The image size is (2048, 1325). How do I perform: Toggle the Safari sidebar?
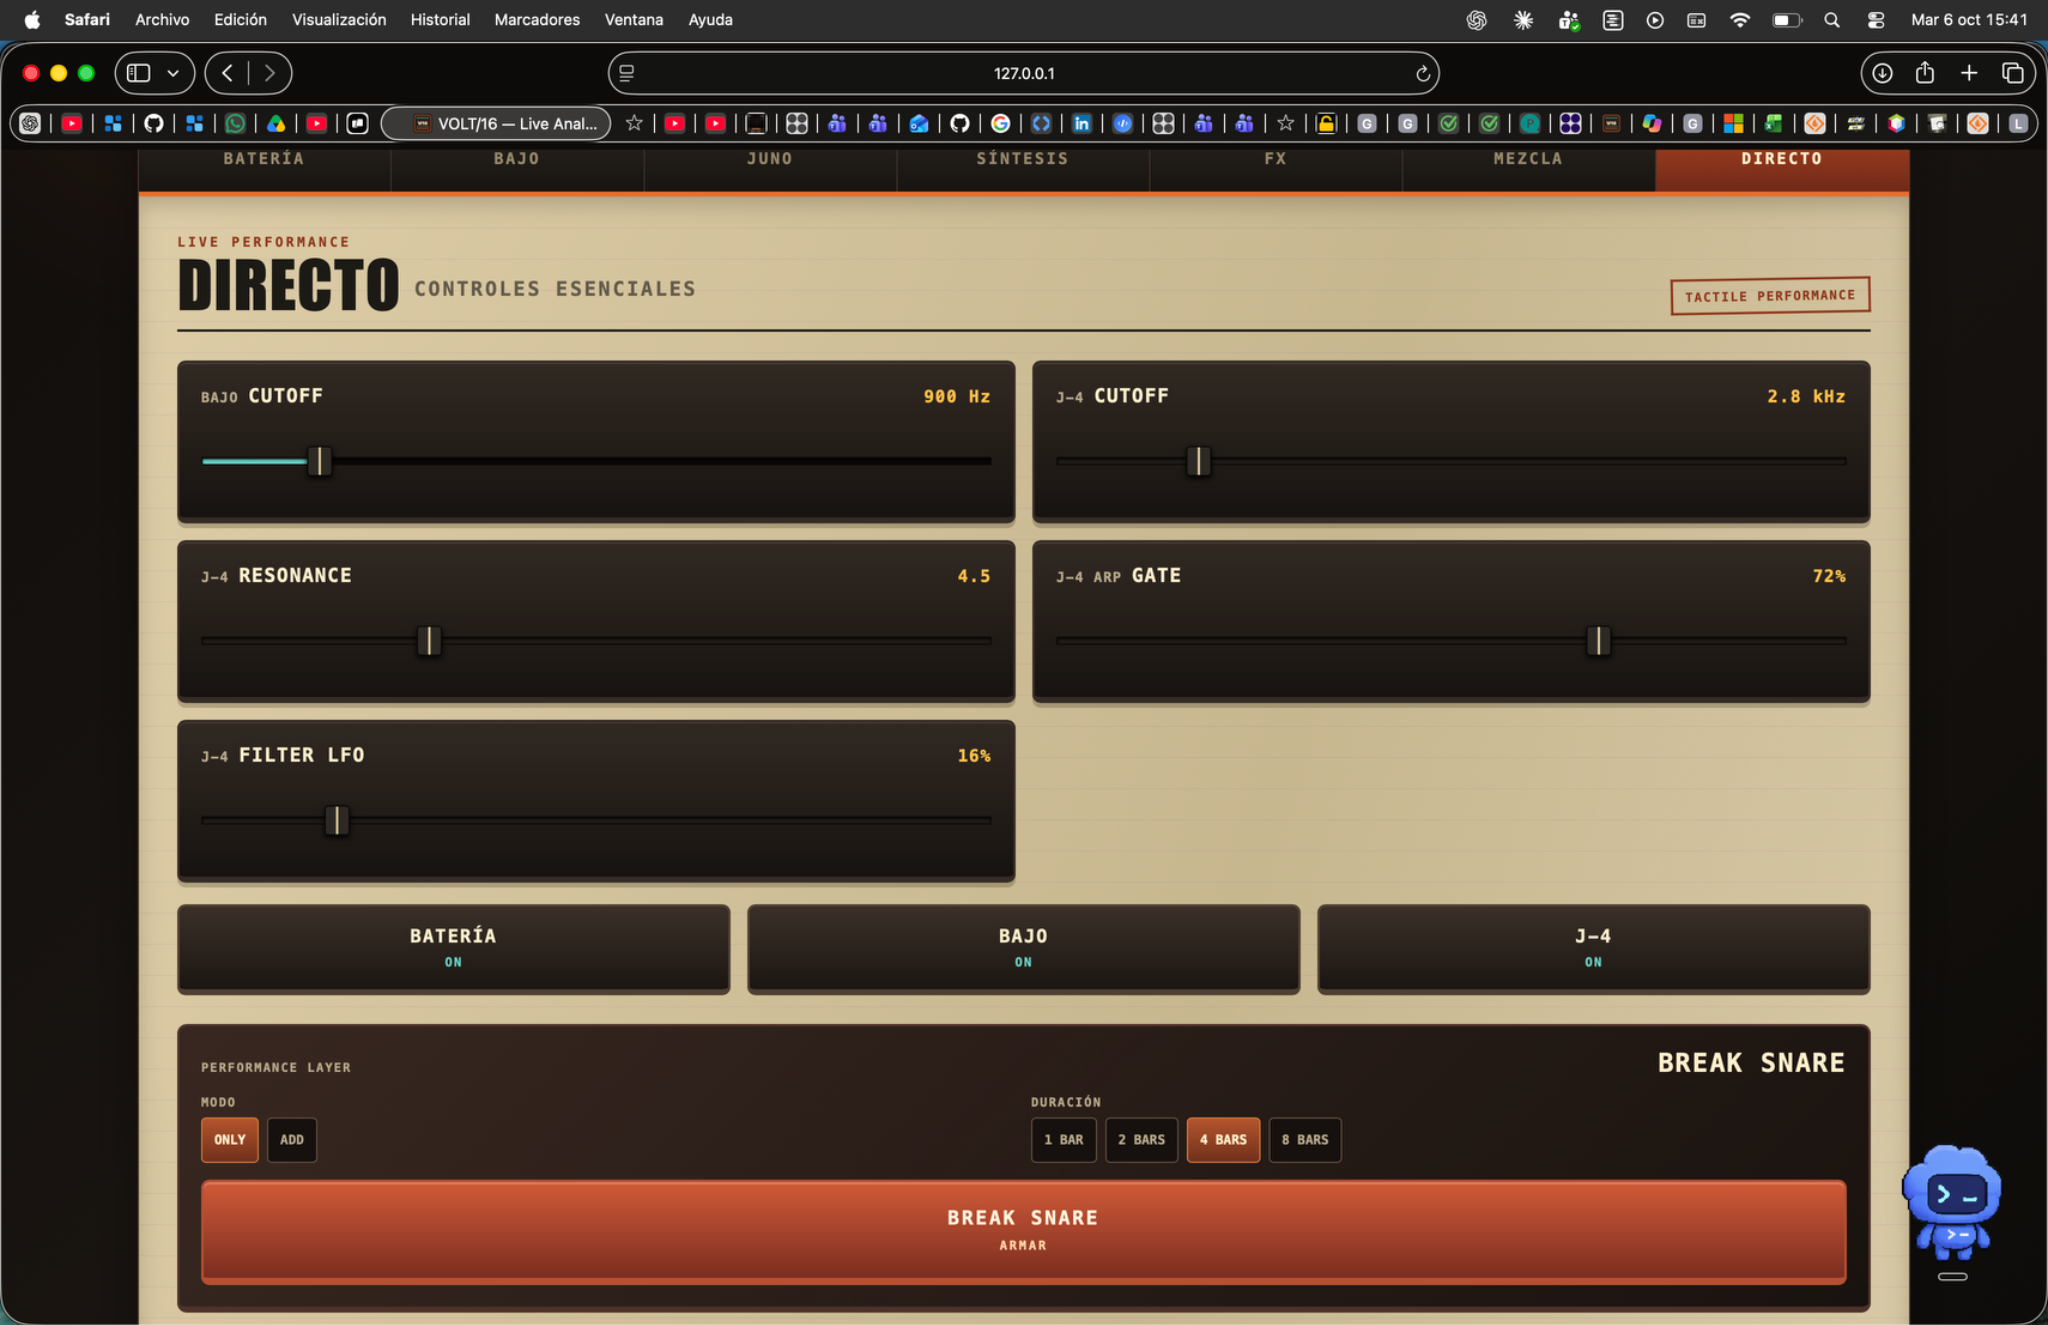[x=139, y=73]
